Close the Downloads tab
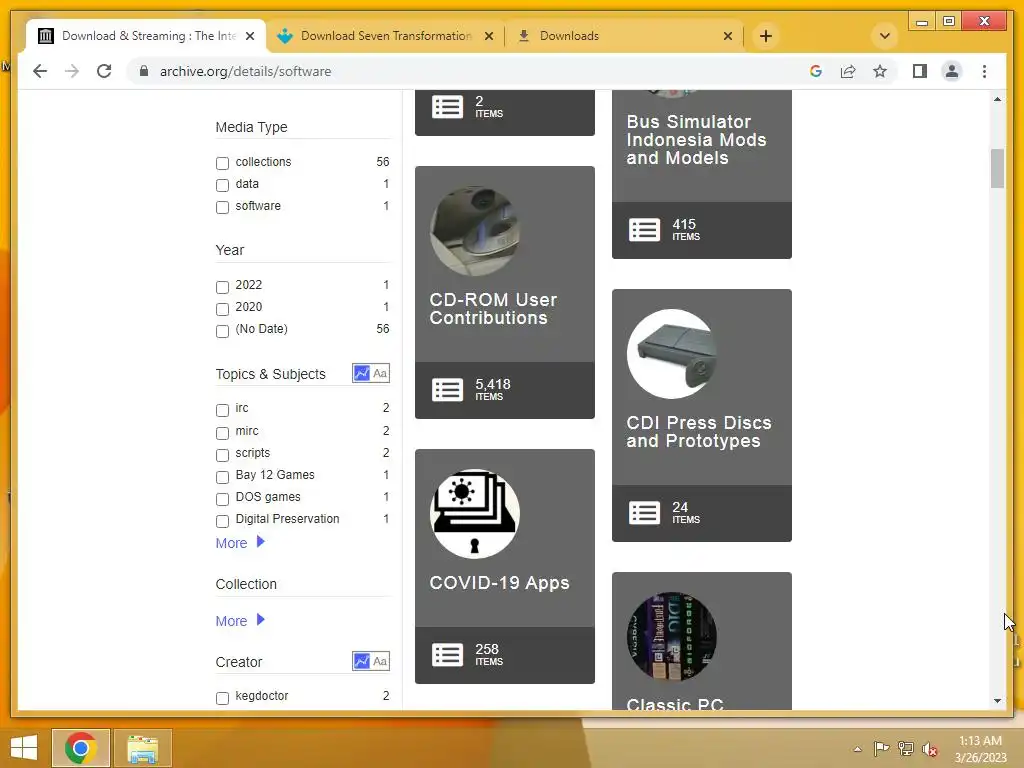This screenshot has width=1024, height=768. tap(728, 36)
